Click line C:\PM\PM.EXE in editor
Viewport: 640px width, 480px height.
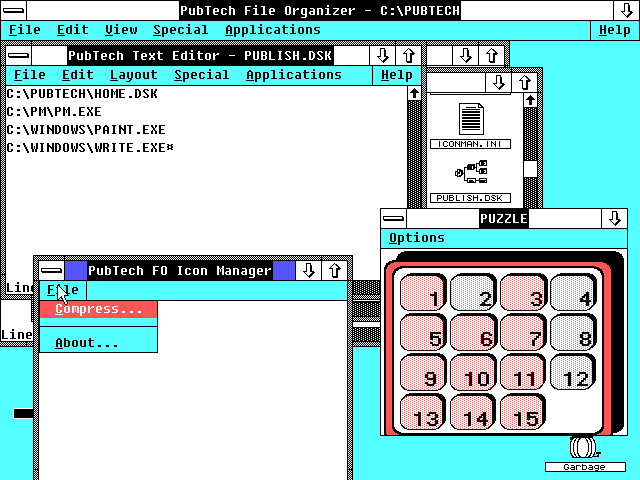54,112
